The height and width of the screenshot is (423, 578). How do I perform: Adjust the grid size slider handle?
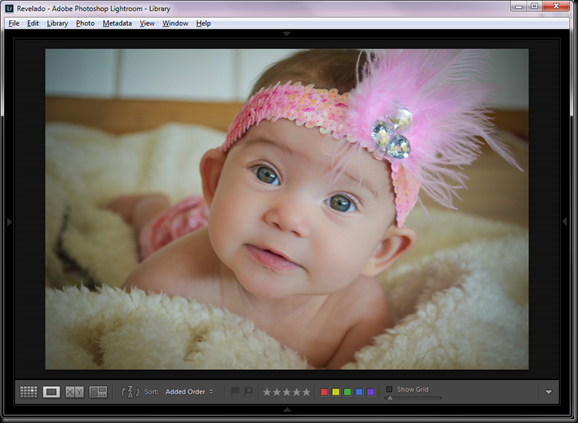click(390, 398)
